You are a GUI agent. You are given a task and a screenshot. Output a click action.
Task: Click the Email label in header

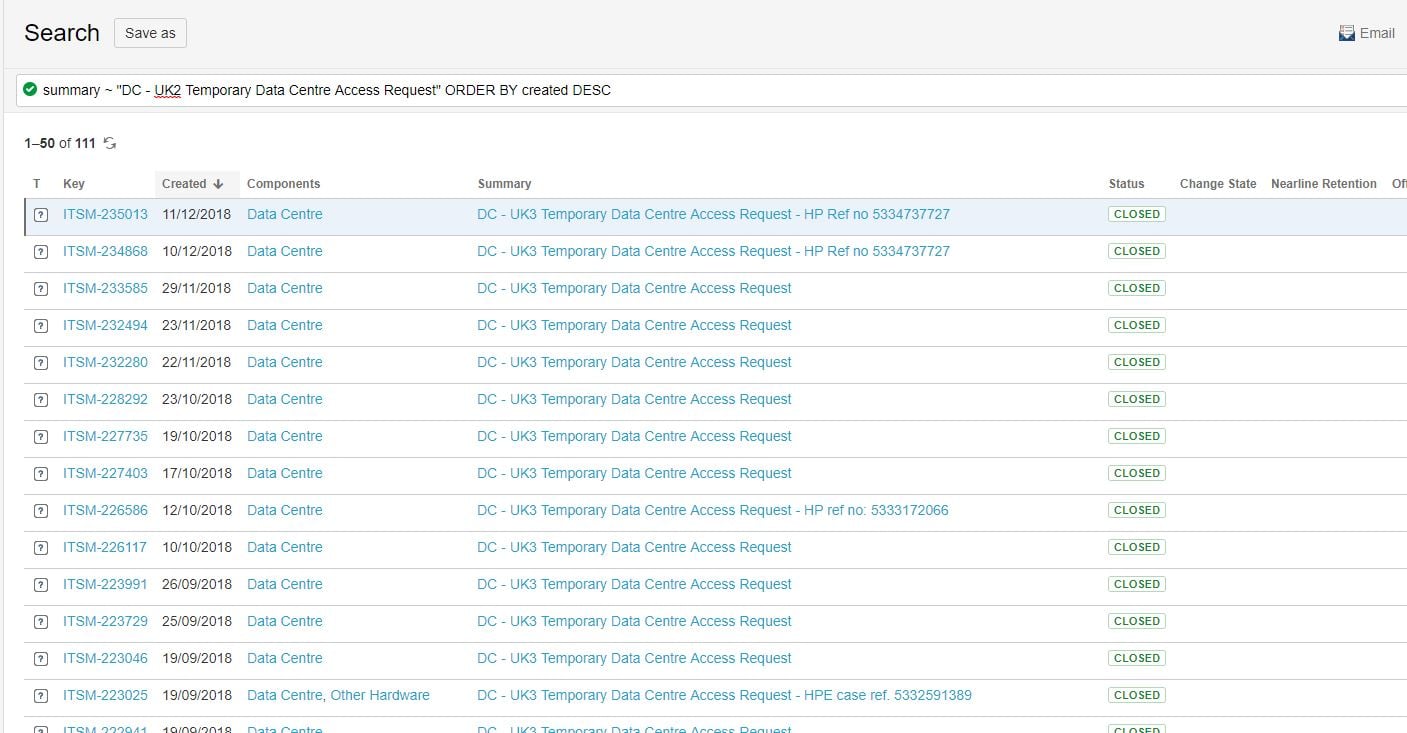pos(1377,33)
